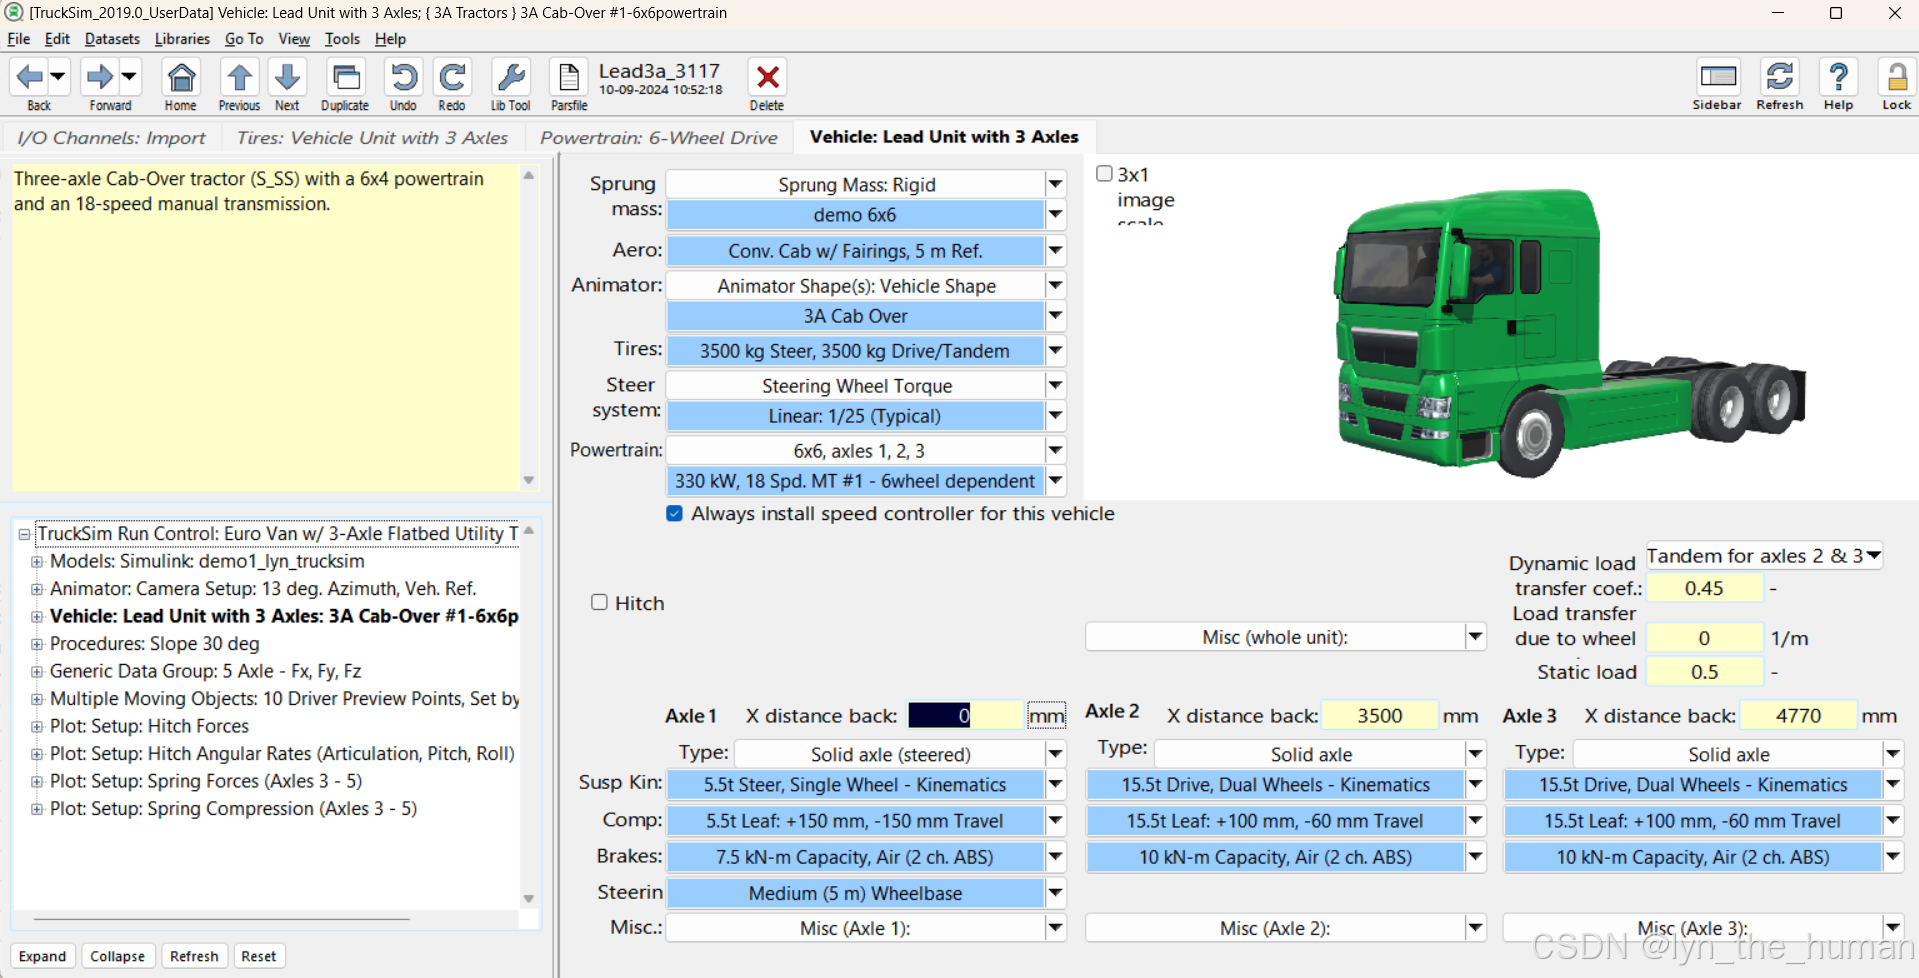Image resolution: width=1919 pixels, height=978 pixels.
Task: Select Plot: Setup: Hitch Forces tree item
Action: [x=149, y=726]
